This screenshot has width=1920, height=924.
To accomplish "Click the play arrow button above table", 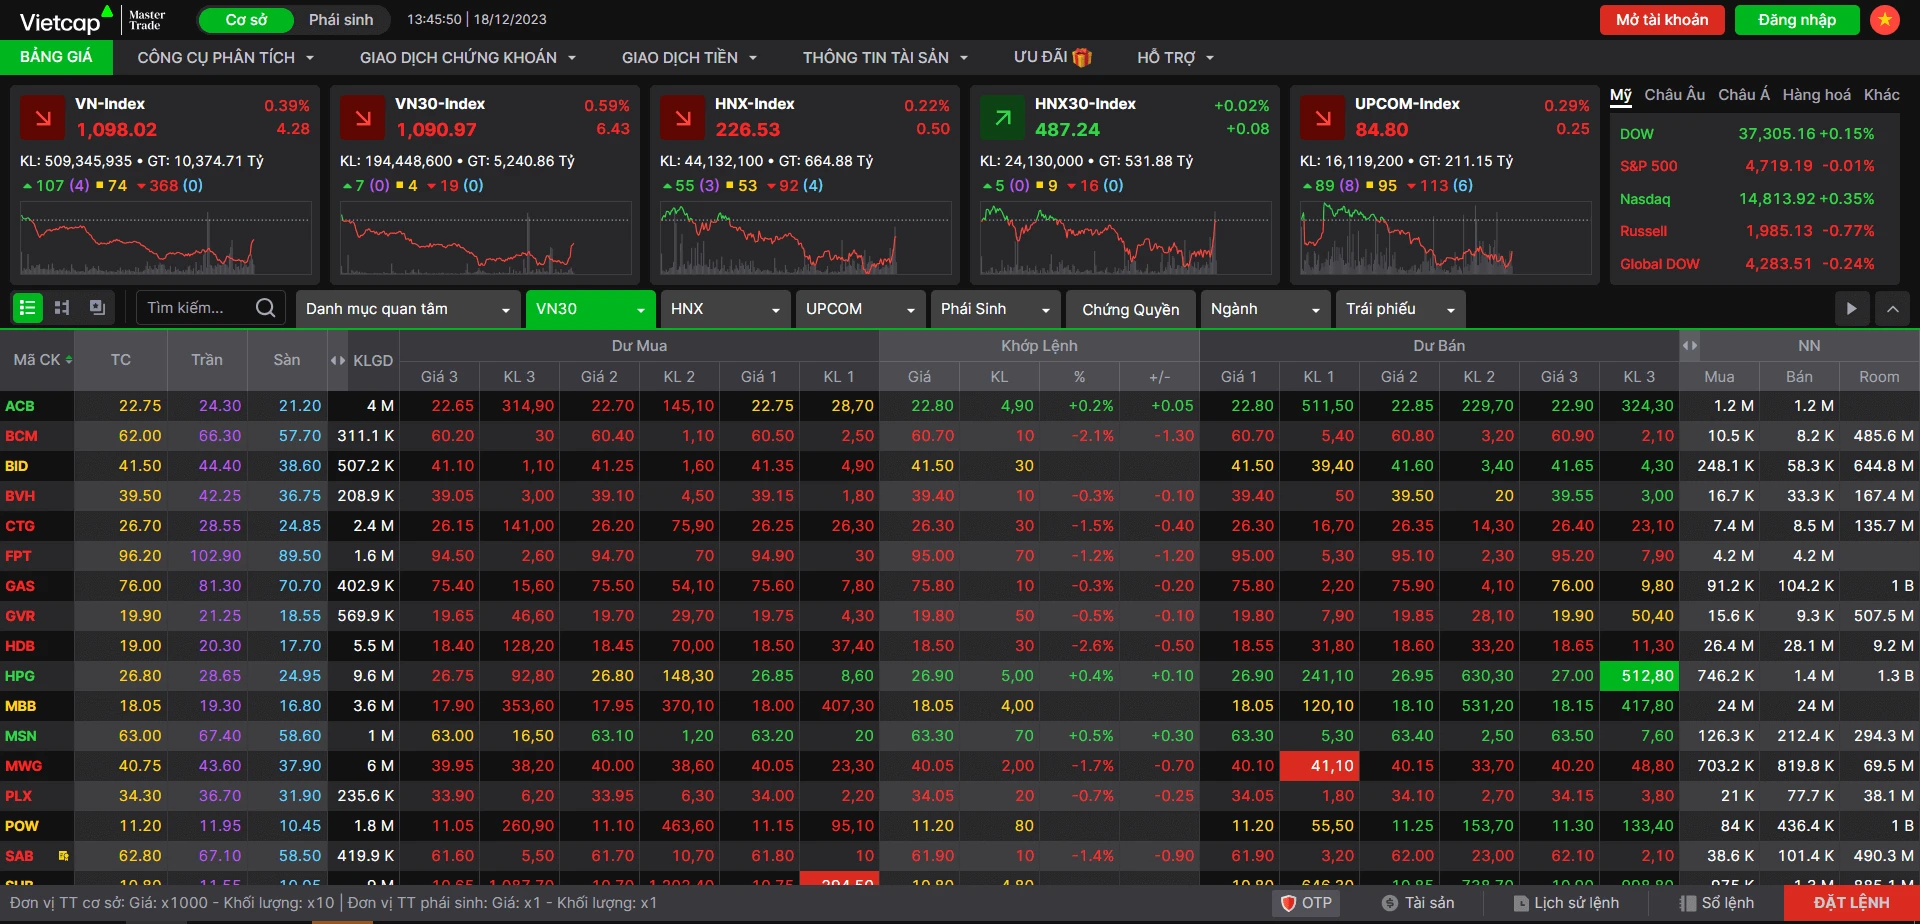I will pyautogui.click(x=1851, y=309).
